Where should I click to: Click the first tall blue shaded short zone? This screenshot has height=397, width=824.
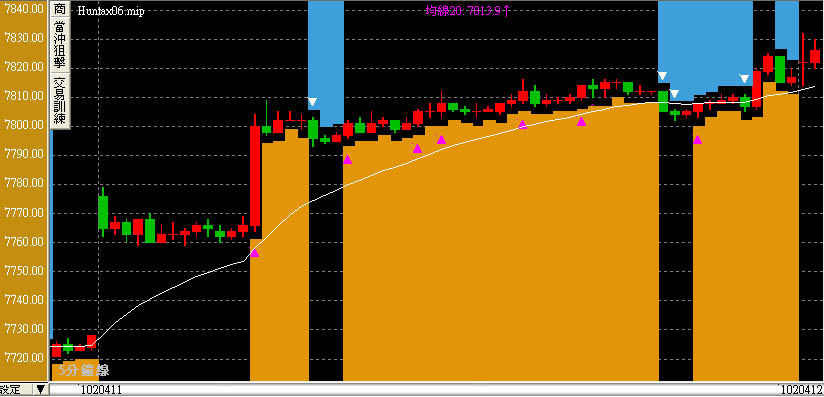326,62
